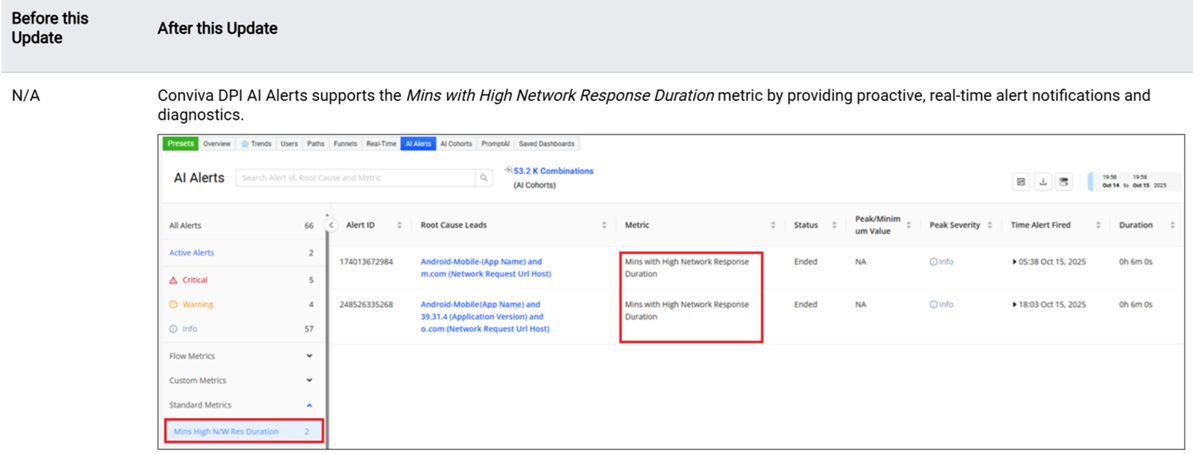Viewport: 1193px width, 454px height.
Task: Expand the 05:38 Oct 15 alert time row
Action: [1014, 262]
